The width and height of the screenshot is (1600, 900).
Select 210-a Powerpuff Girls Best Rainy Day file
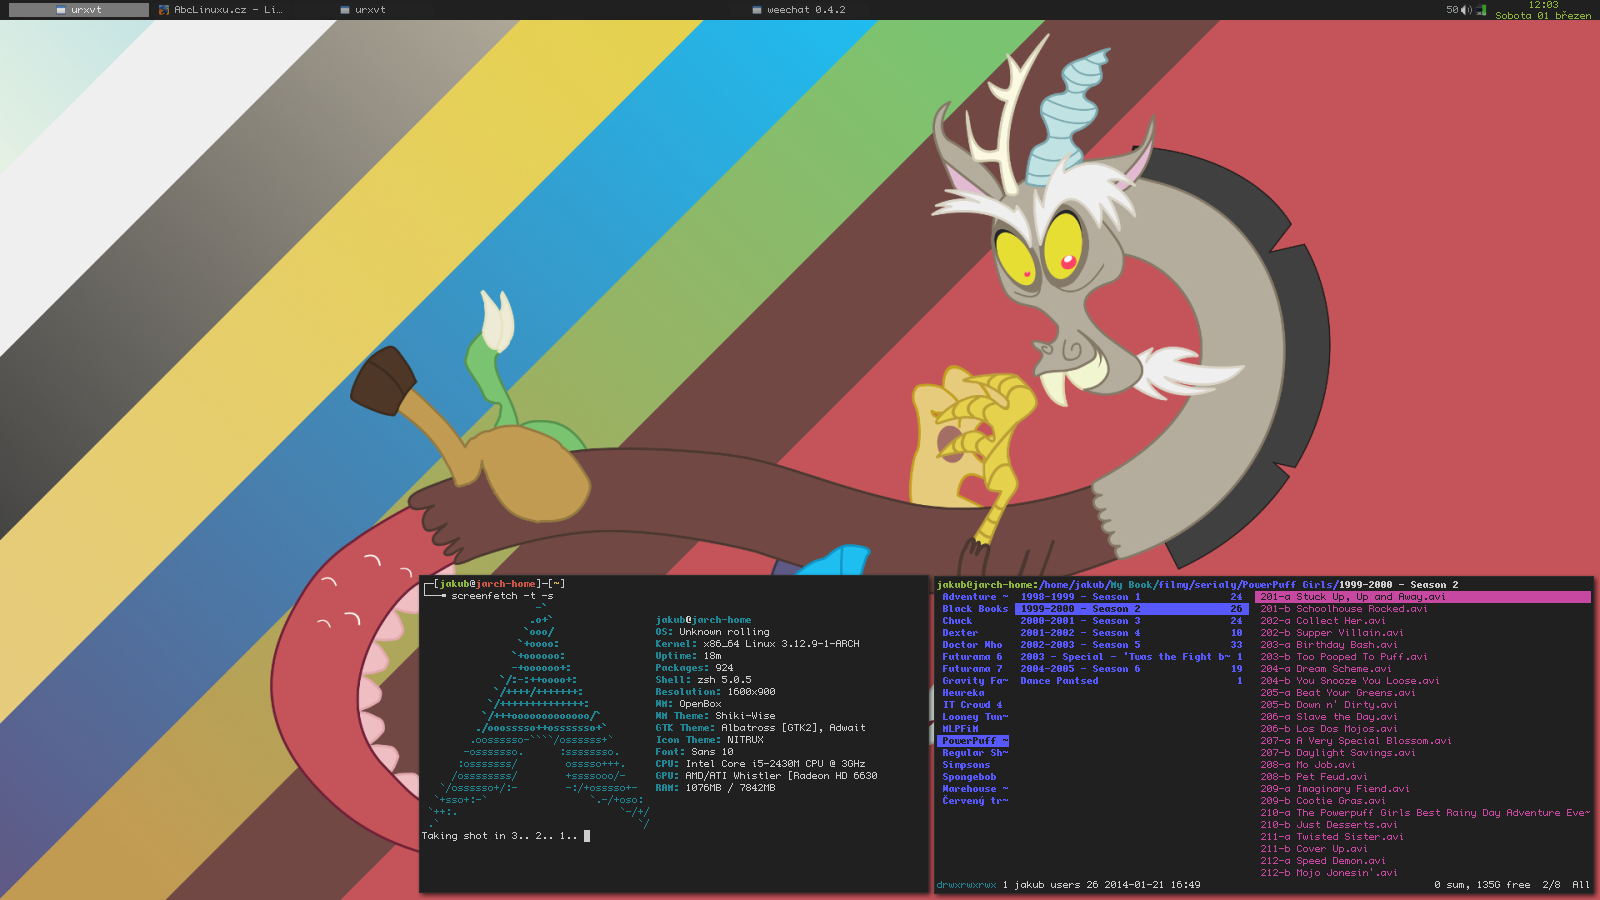point(1424,813)
